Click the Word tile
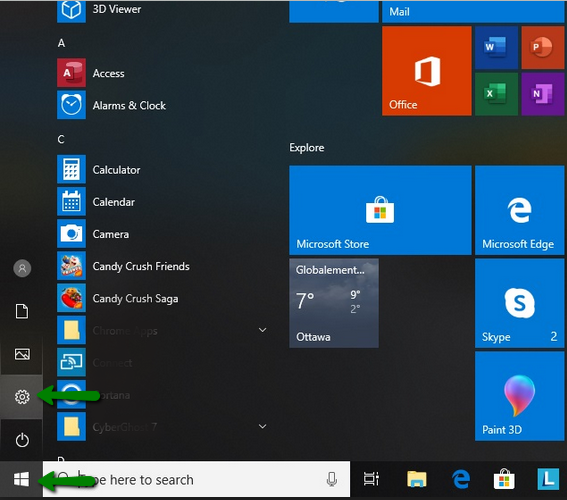567x500 pixels. coord(496,48)
